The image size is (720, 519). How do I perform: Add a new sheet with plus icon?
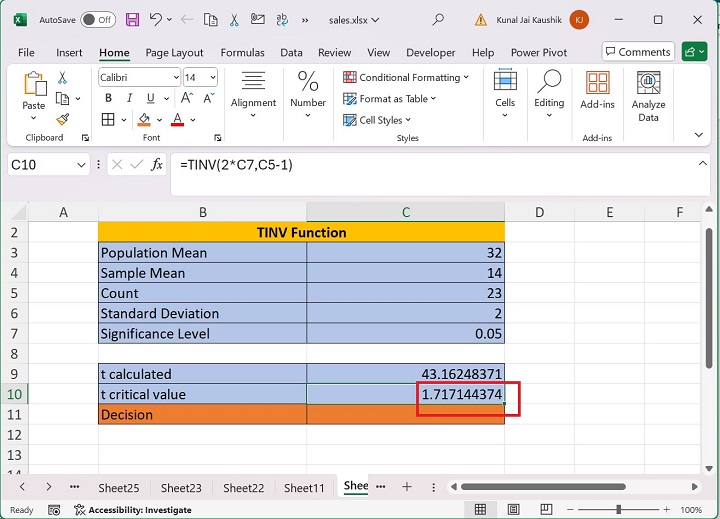[x=407, y=487]
